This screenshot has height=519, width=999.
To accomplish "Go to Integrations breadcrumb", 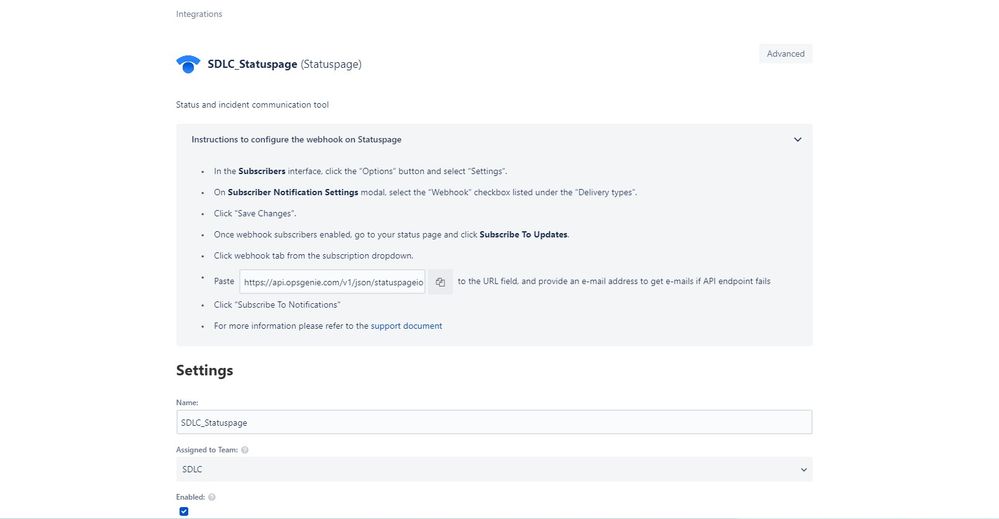I will click(199, 14).
